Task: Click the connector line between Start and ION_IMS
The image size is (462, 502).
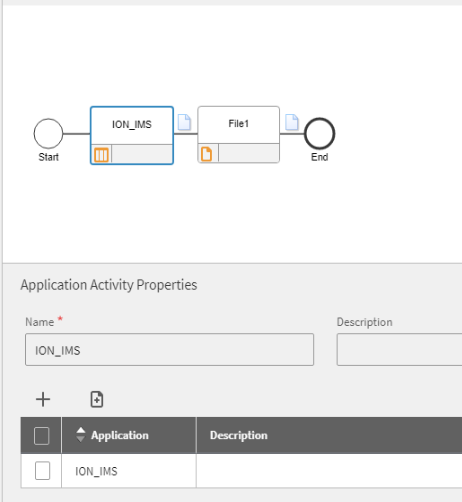Action: pyautogui.click(x=77, y=134)
